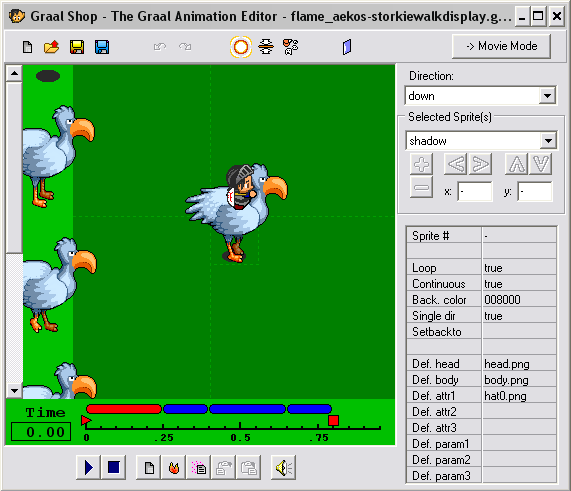Click the right arrow sprite button
Image resolution: width=571 pixels, height=491 pixels.
tap(480, 164)
